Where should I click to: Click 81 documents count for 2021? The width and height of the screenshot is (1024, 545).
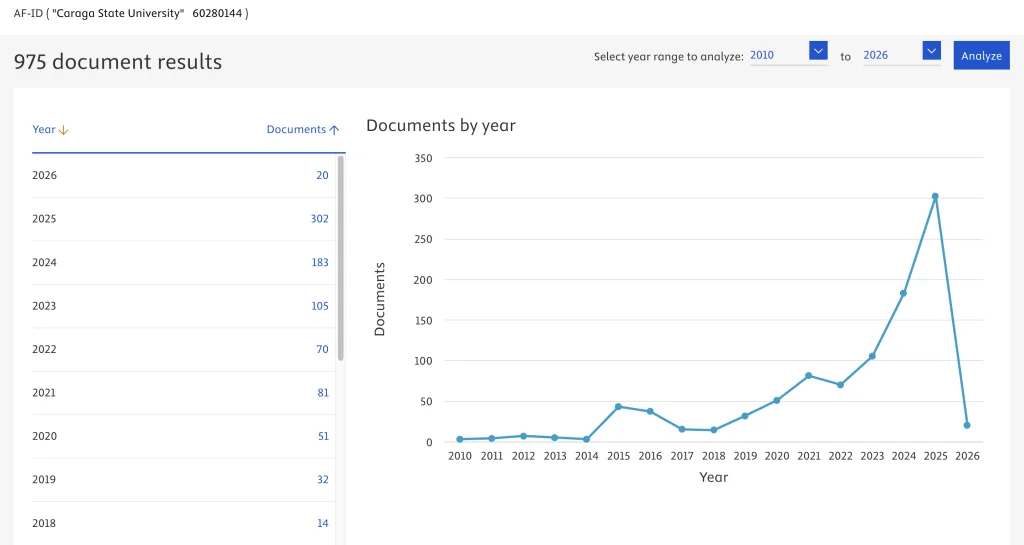(322, 393)
